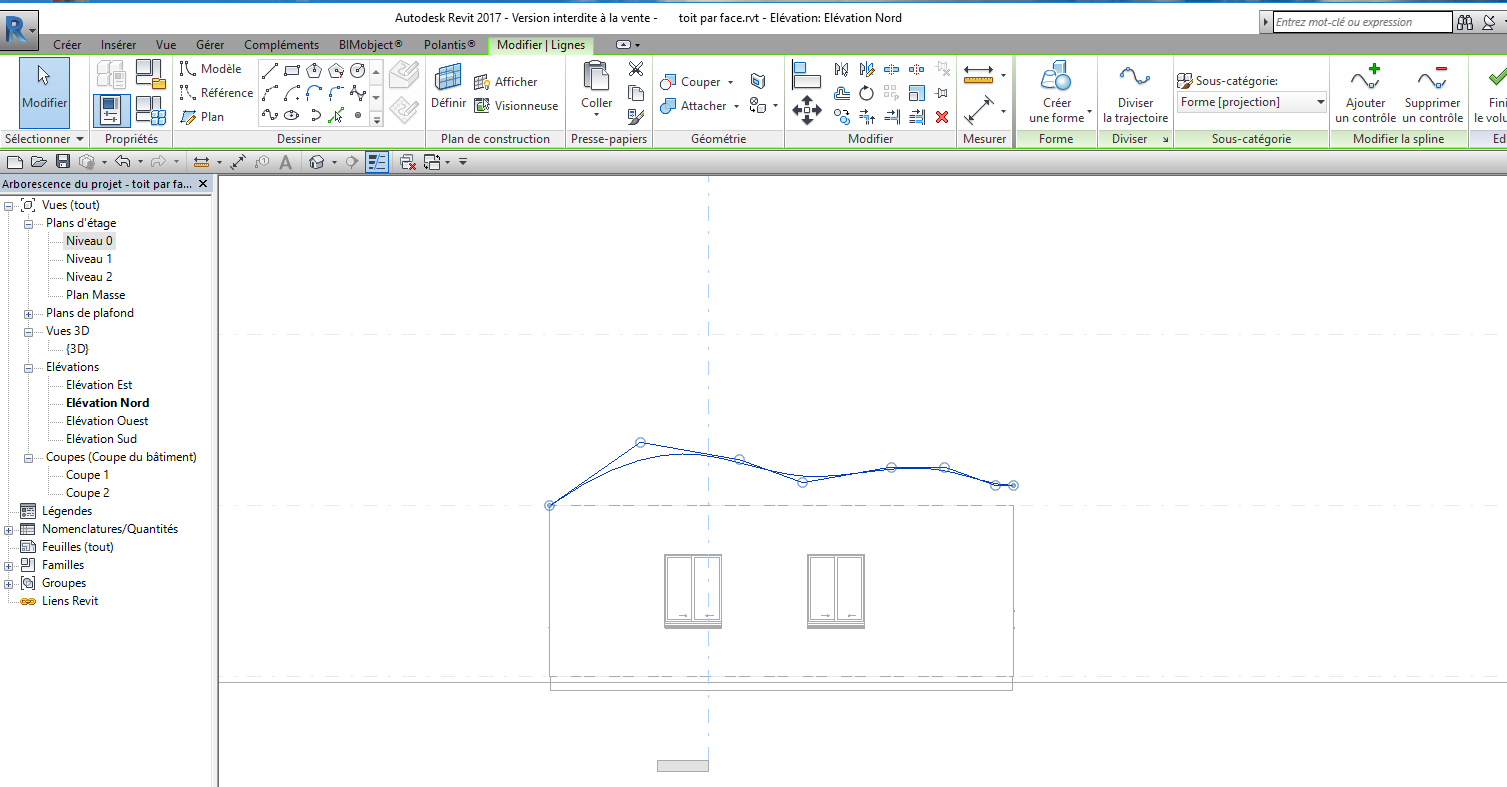Select the rectangle draw tool
The height and width of the screenshot is (787, 1507).
292,70
